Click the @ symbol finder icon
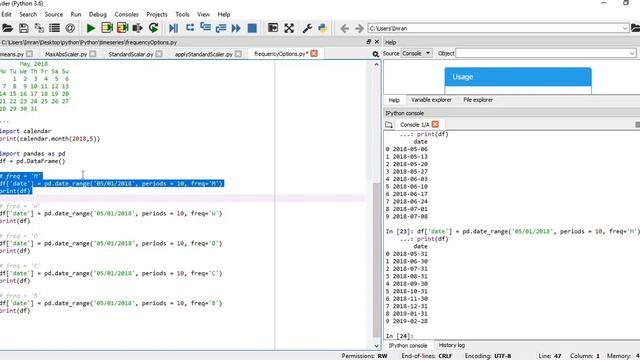The height and width of the screenshot is (360, 640). click(x=70, y=28)
